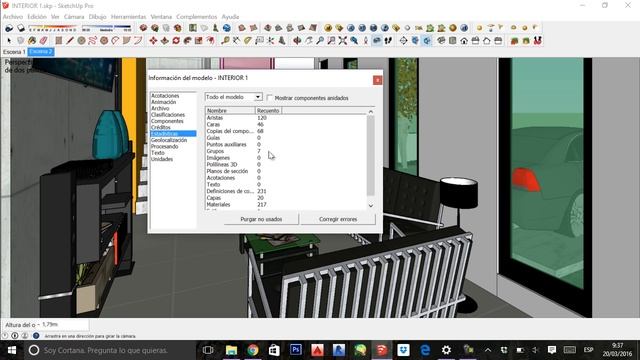This screenshot has height=360, width=640.
Task: Choose the Rotate tool
Action: tap(176, 40)
